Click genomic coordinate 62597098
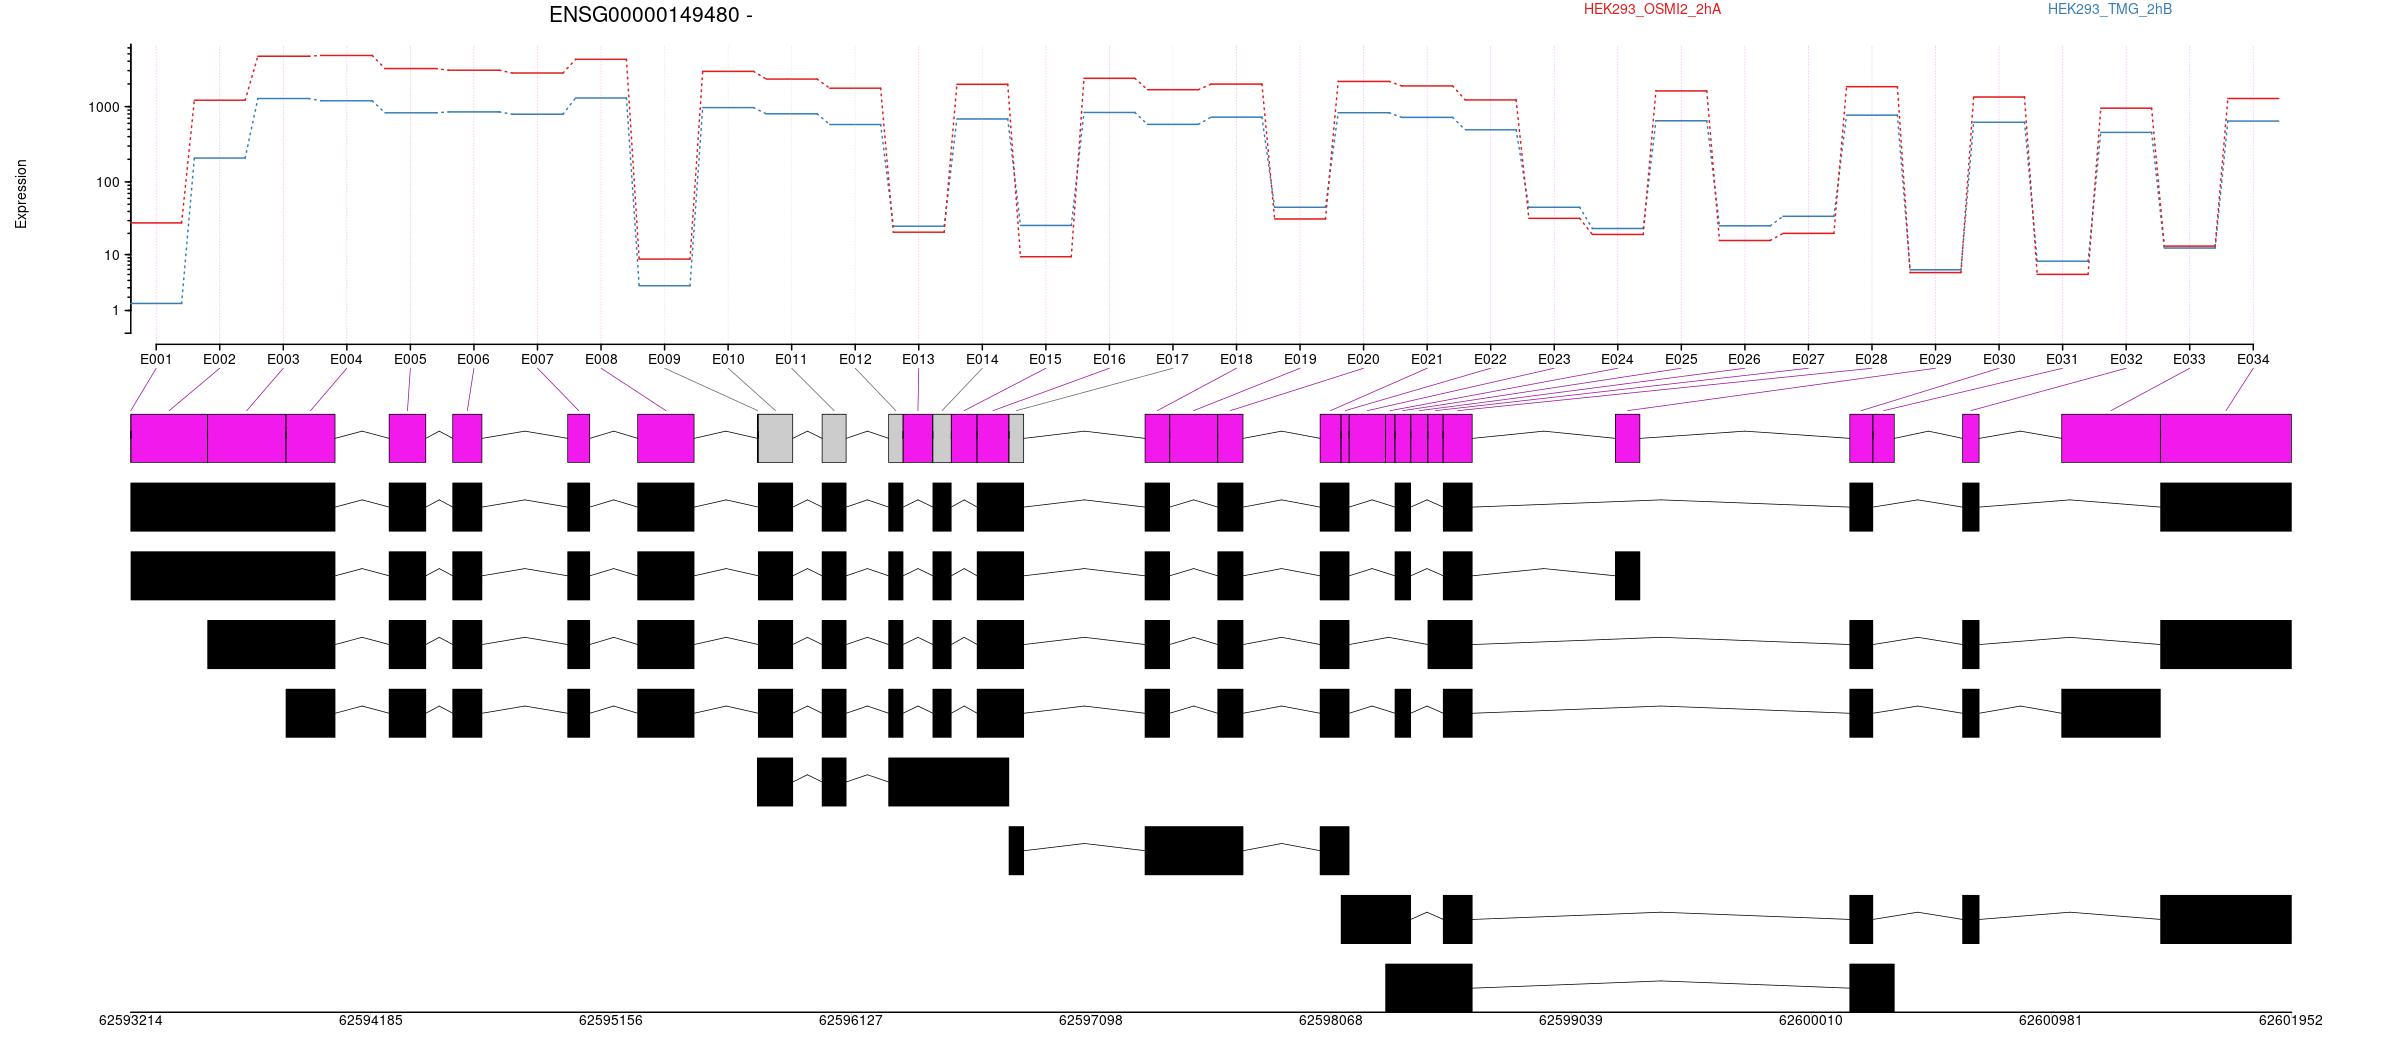This screenshot has width=2400, height=1040. (1091, 1021)
